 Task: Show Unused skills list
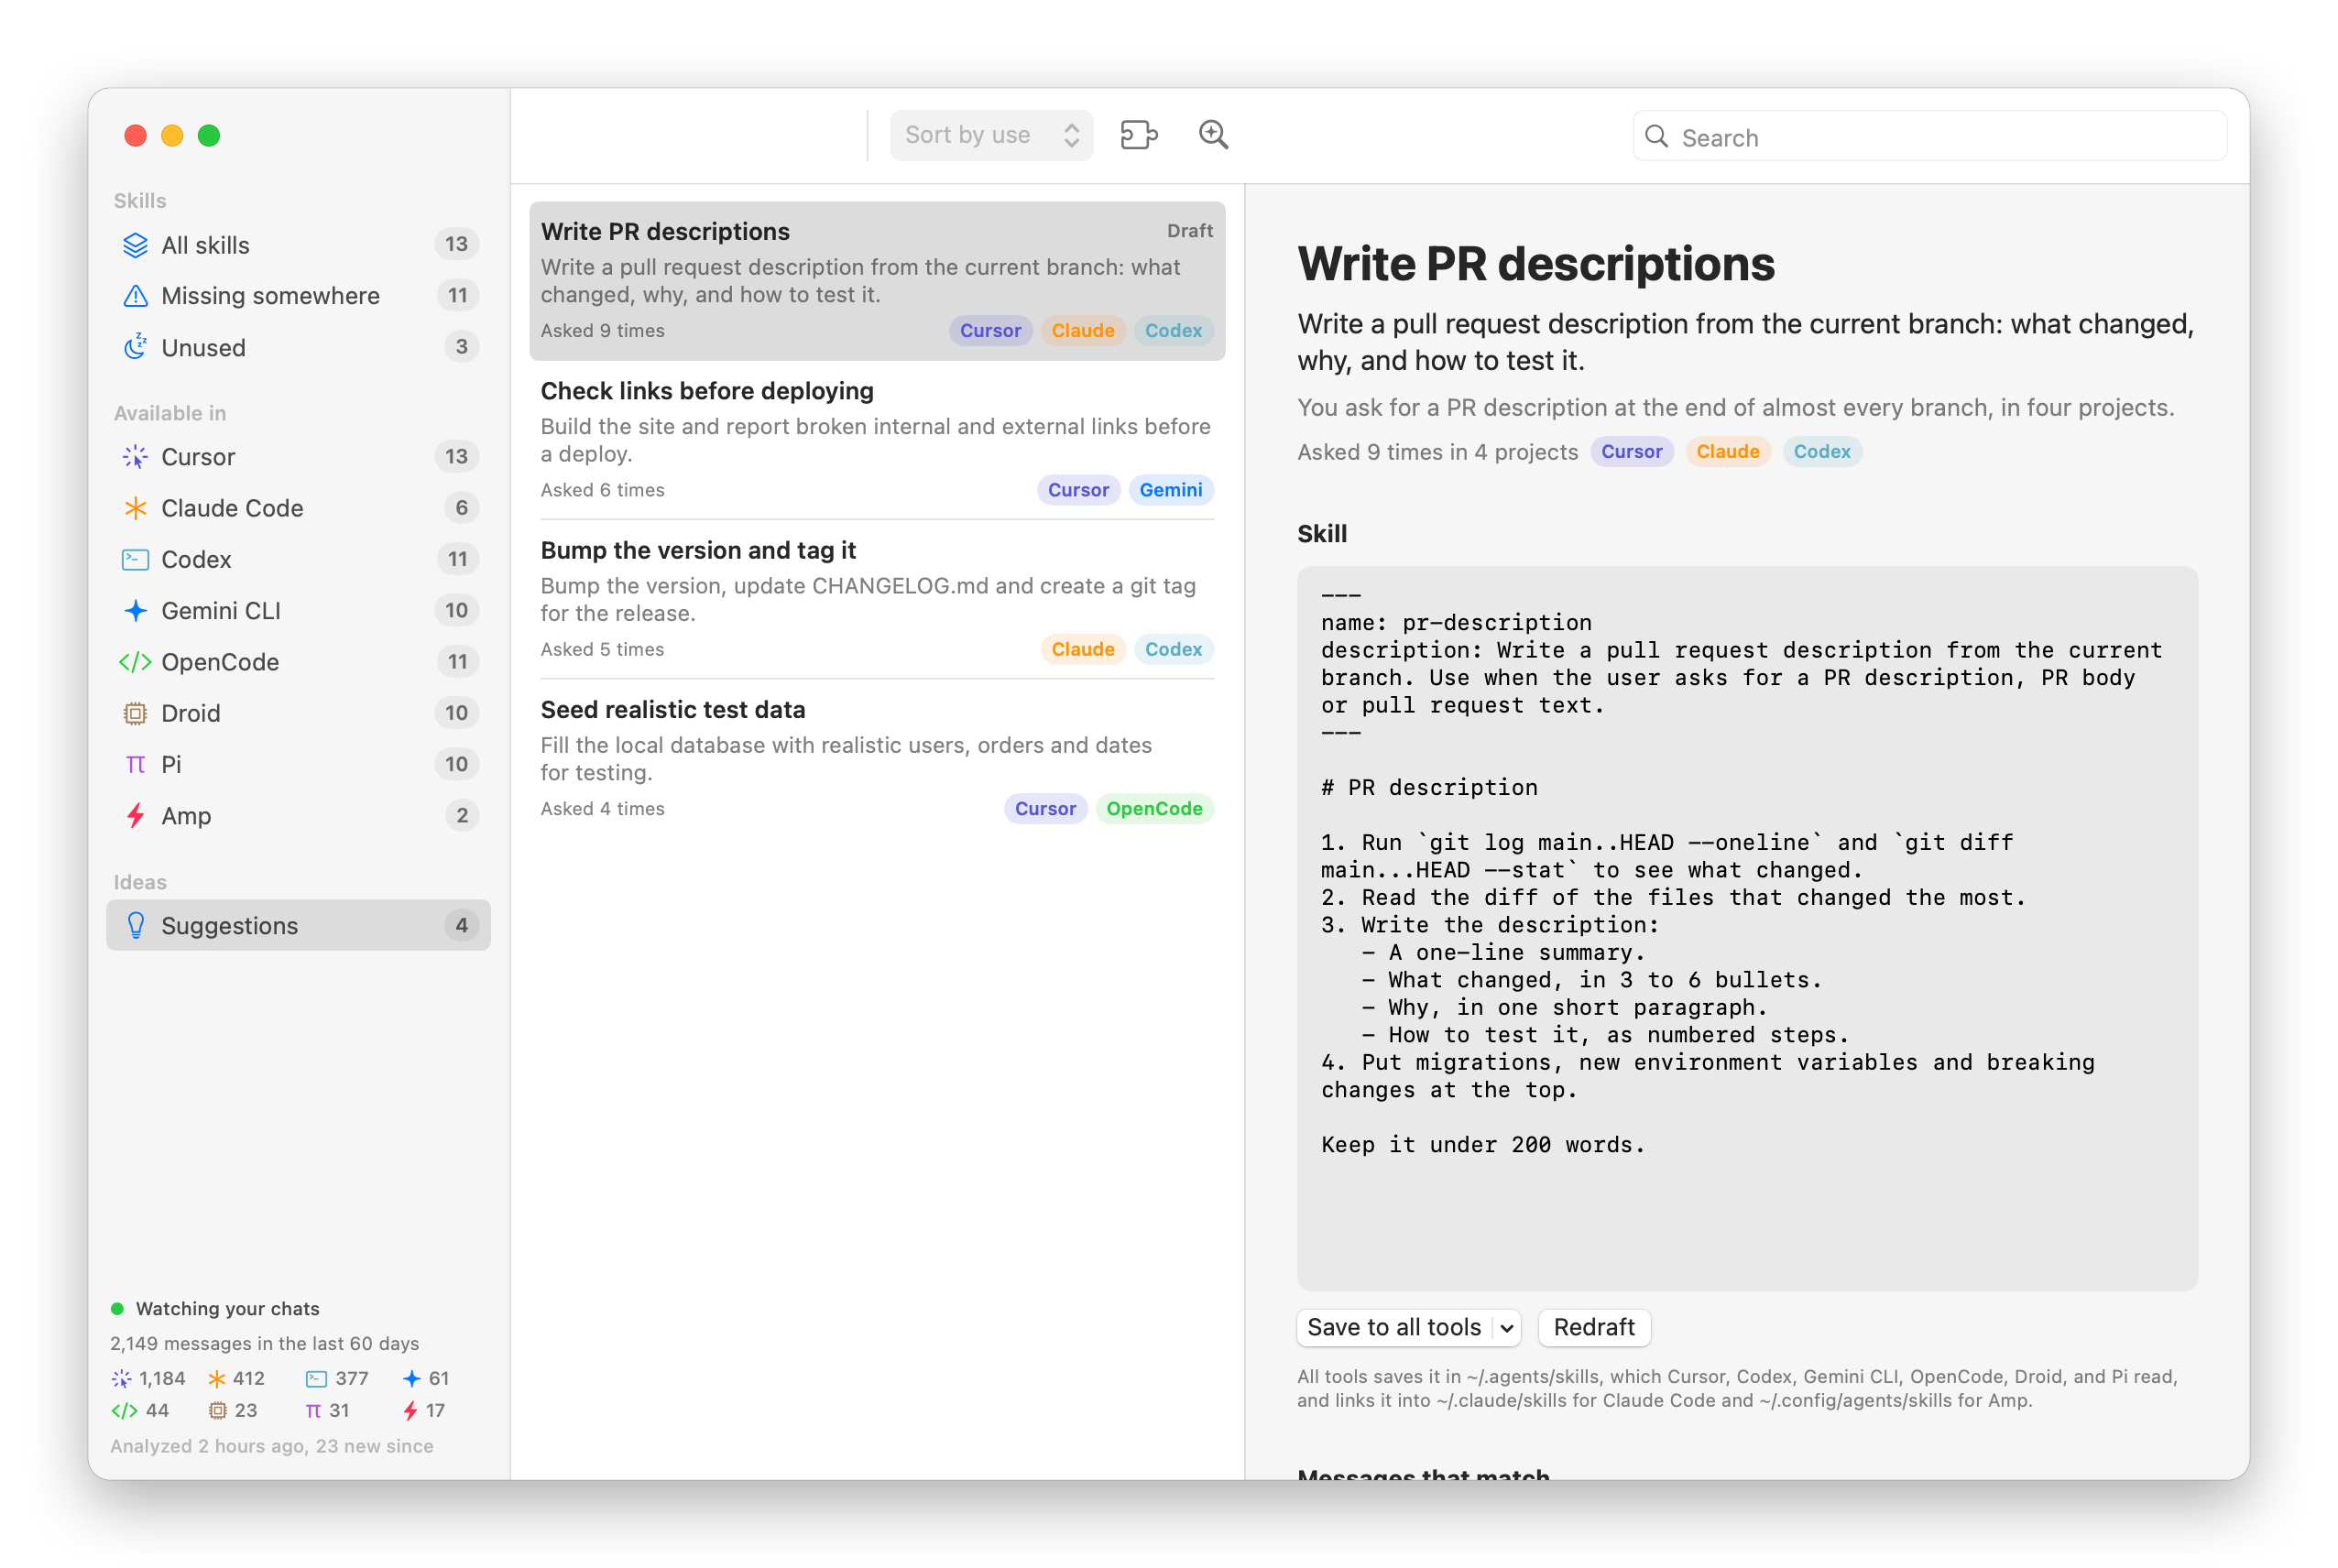[298, 347]
